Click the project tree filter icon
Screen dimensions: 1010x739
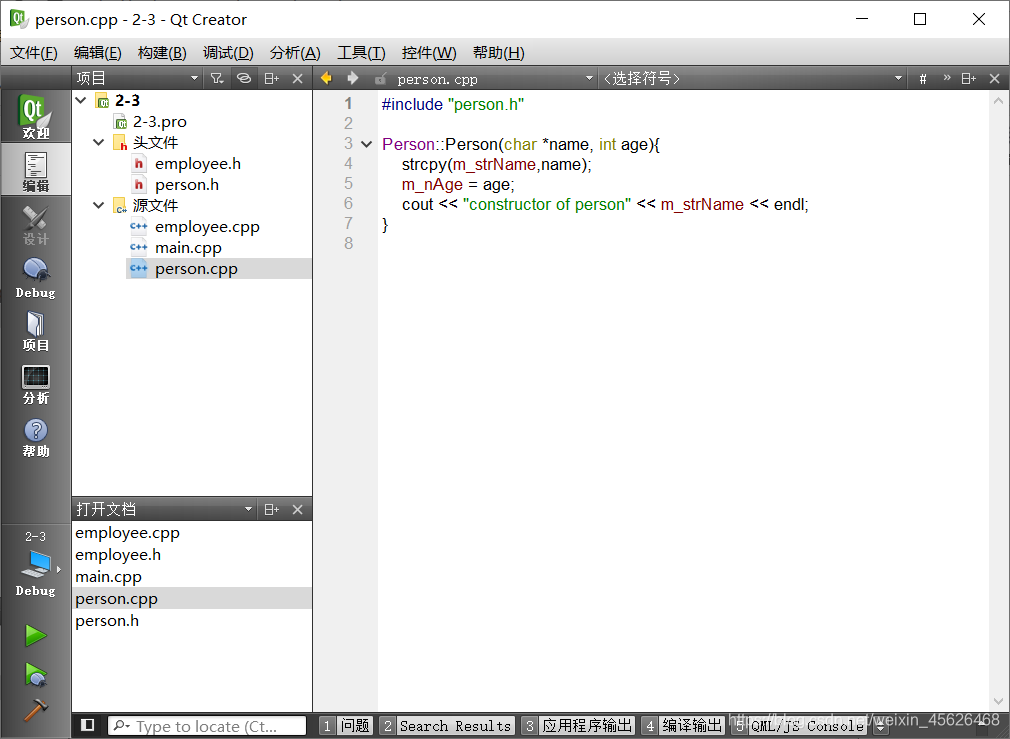217,78
